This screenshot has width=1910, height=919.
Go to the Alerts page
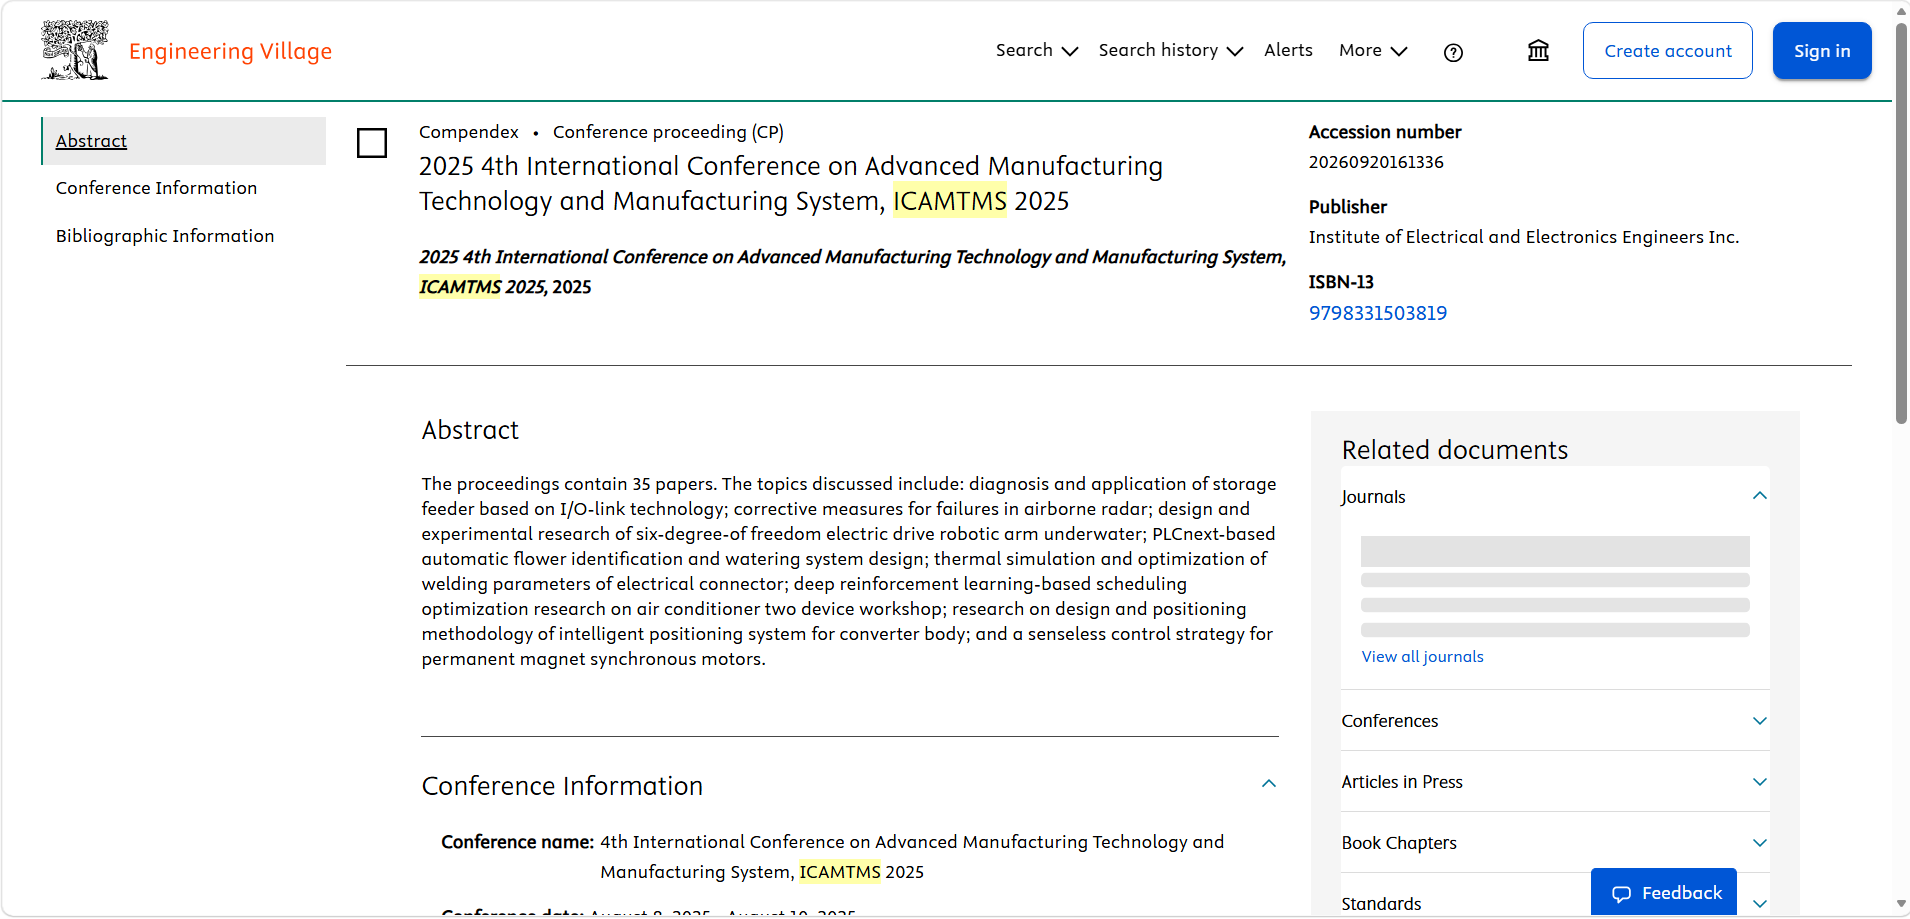[x=1288, y=51]
